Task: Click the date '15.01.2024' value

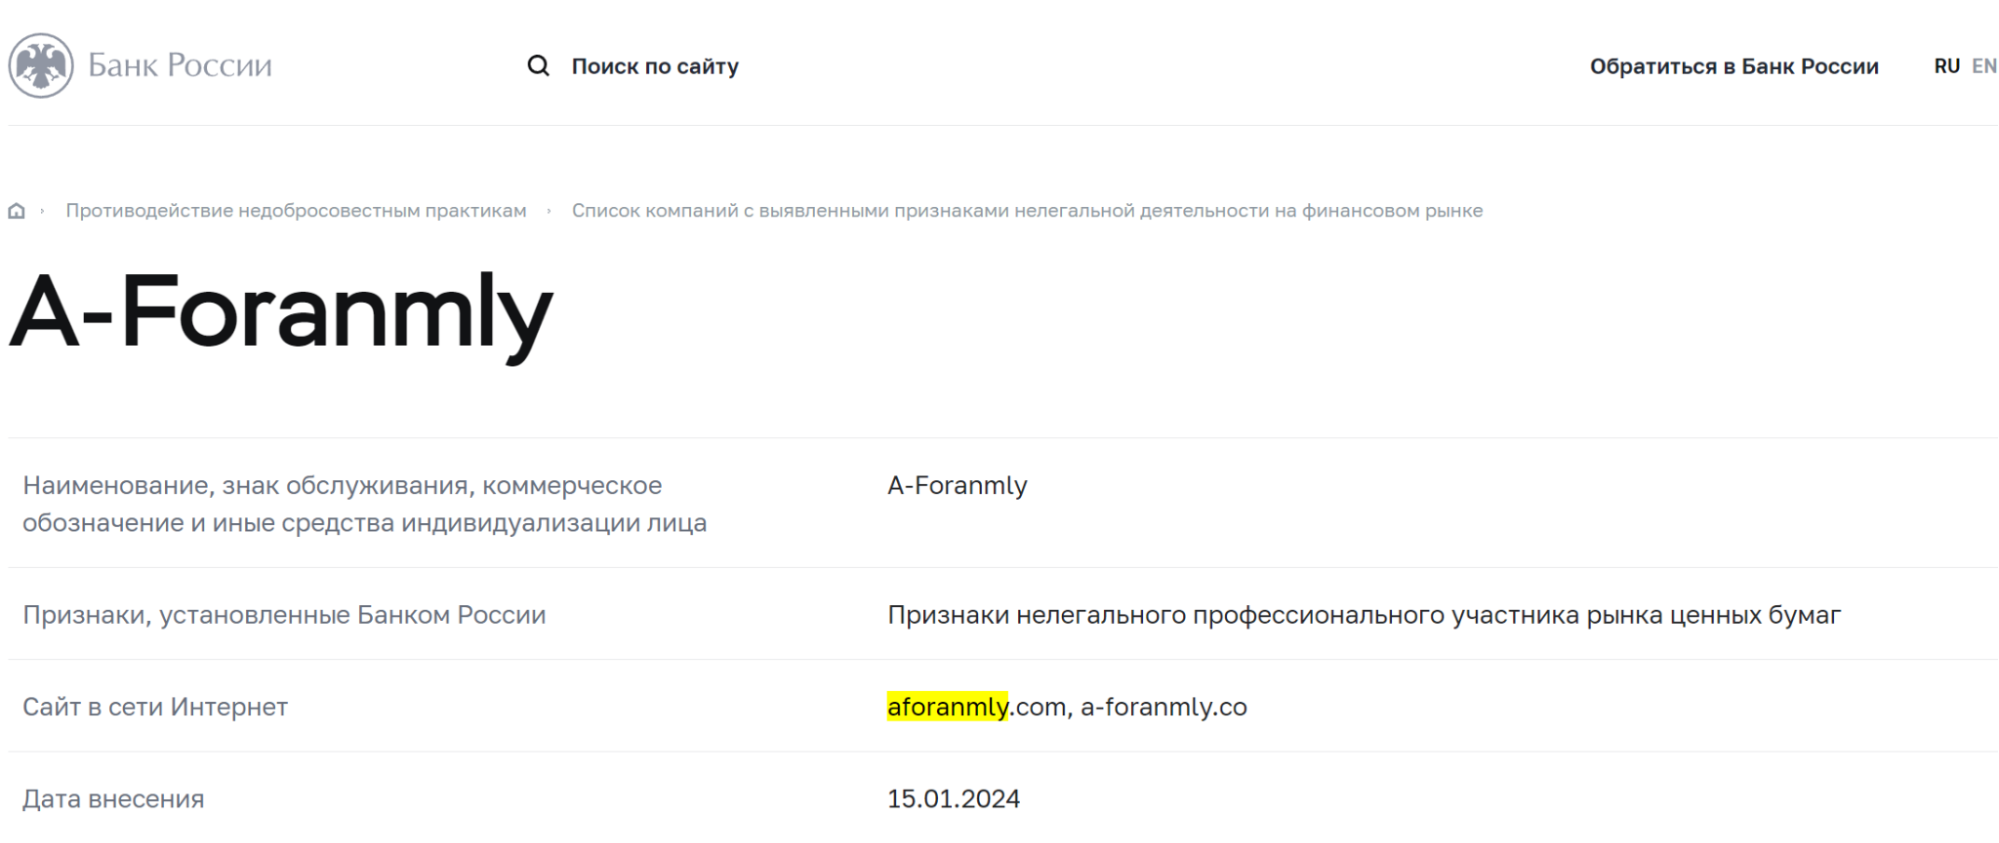Action: pyautogui.click(x=954, y=799)
